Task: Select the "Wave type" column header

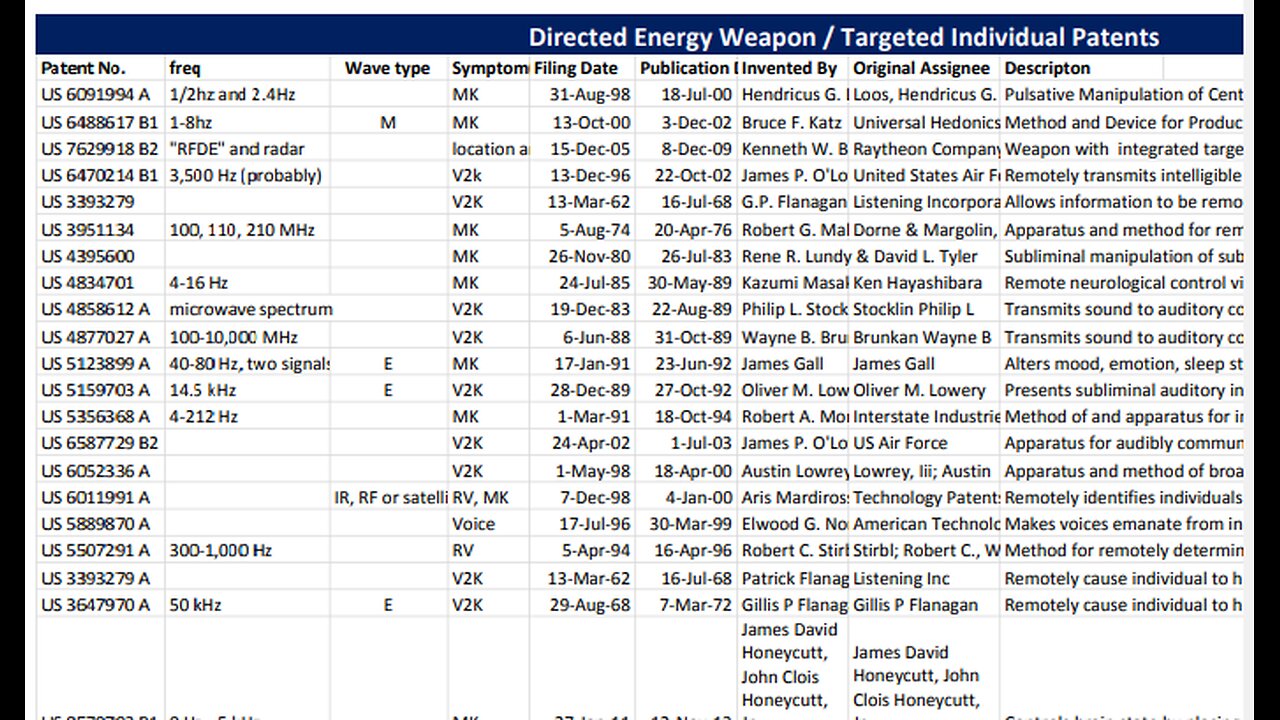Action: pyautogui.click(x=387, y=68)
